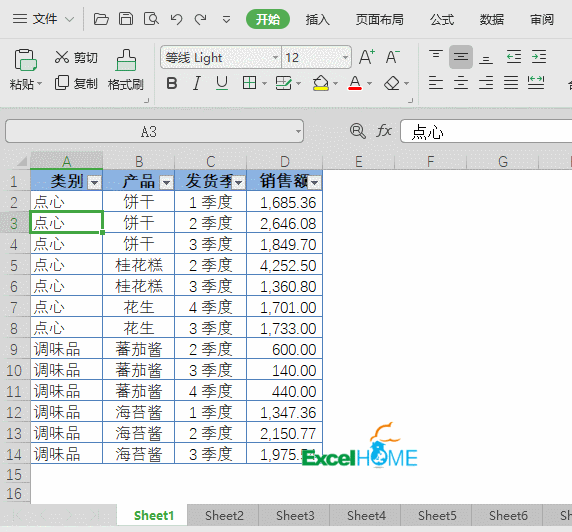Open the 销售额 column filter dropdown
572x532 pixels.
[314, 182]
